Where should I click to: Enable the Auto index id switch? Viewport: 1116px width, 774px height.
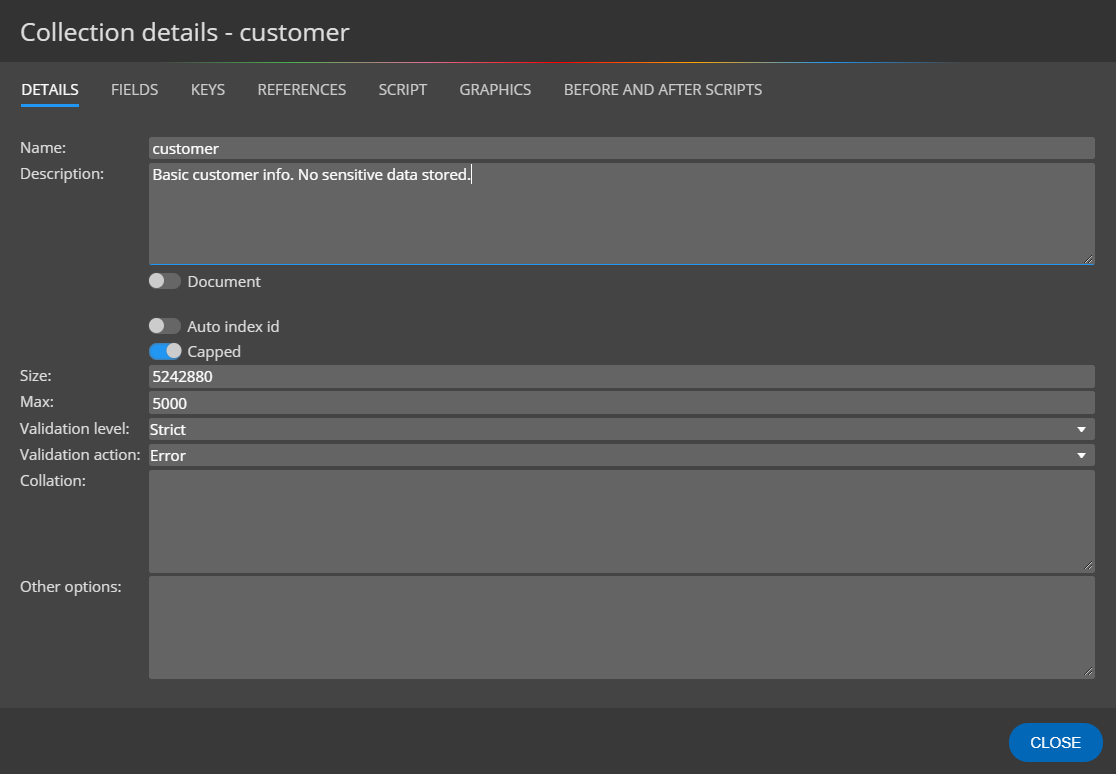pyautogui.click(x=164, y=326)
